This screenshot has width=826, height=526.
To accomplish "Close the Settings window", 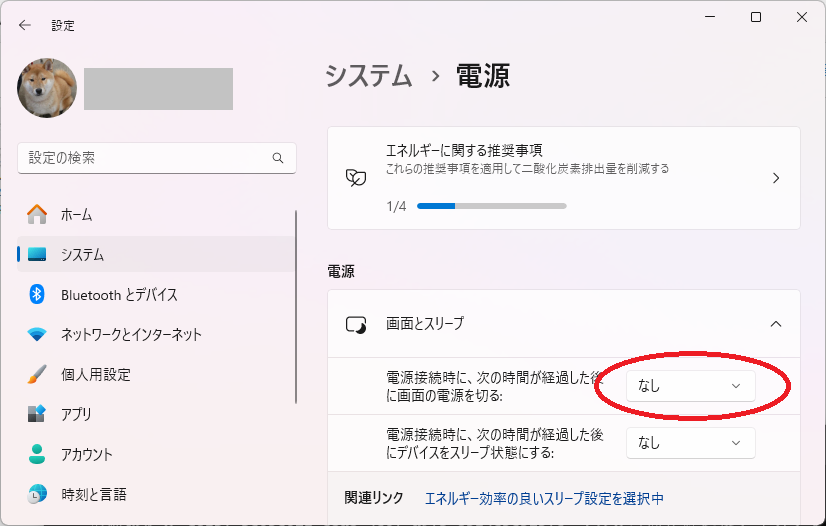I will tap(802, 17).
